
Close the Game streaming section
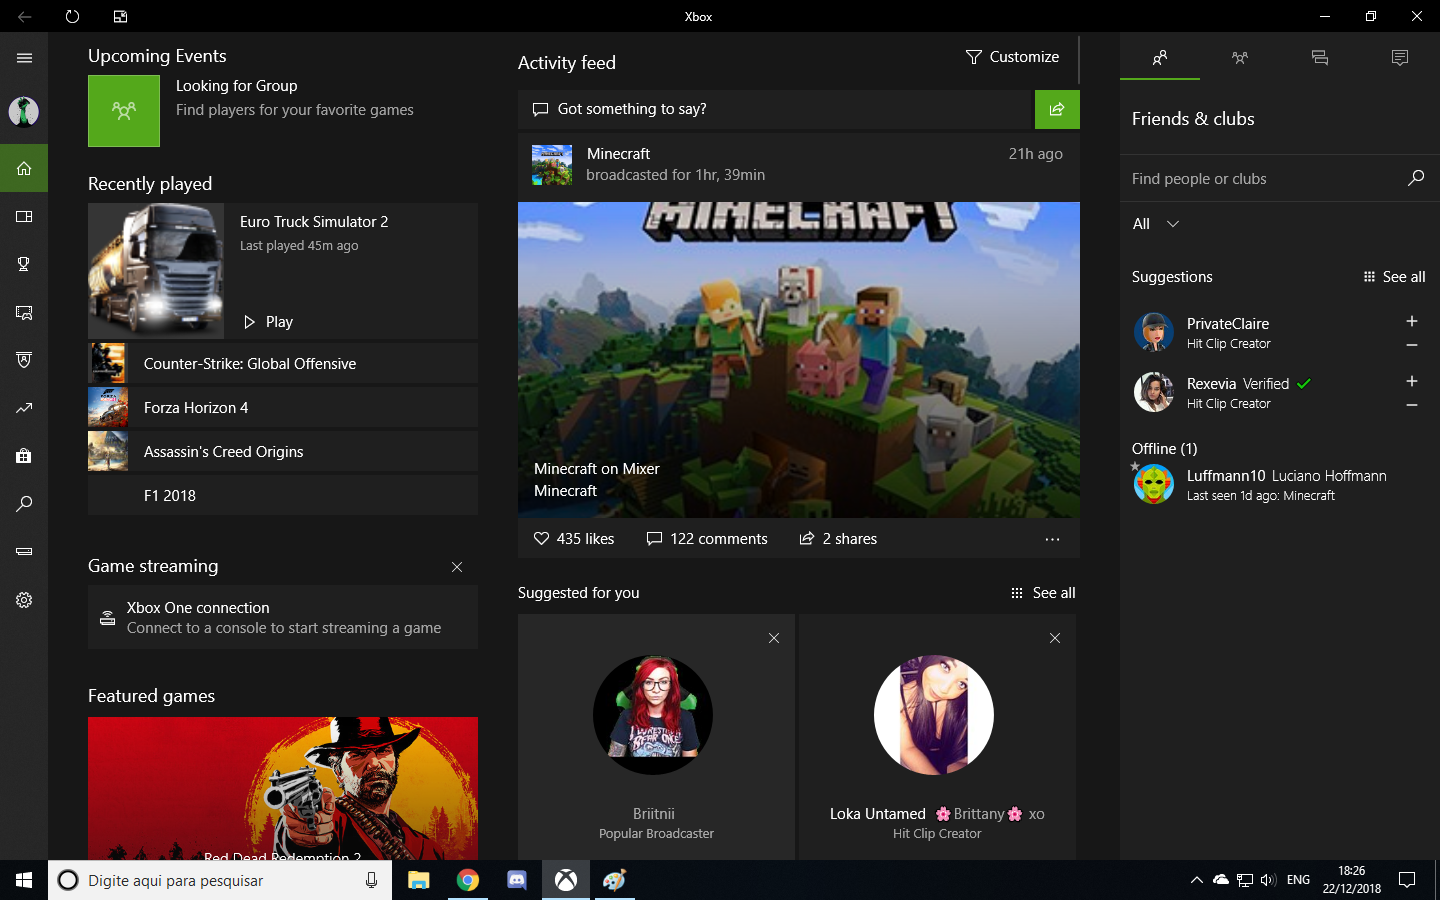[457, 567]
